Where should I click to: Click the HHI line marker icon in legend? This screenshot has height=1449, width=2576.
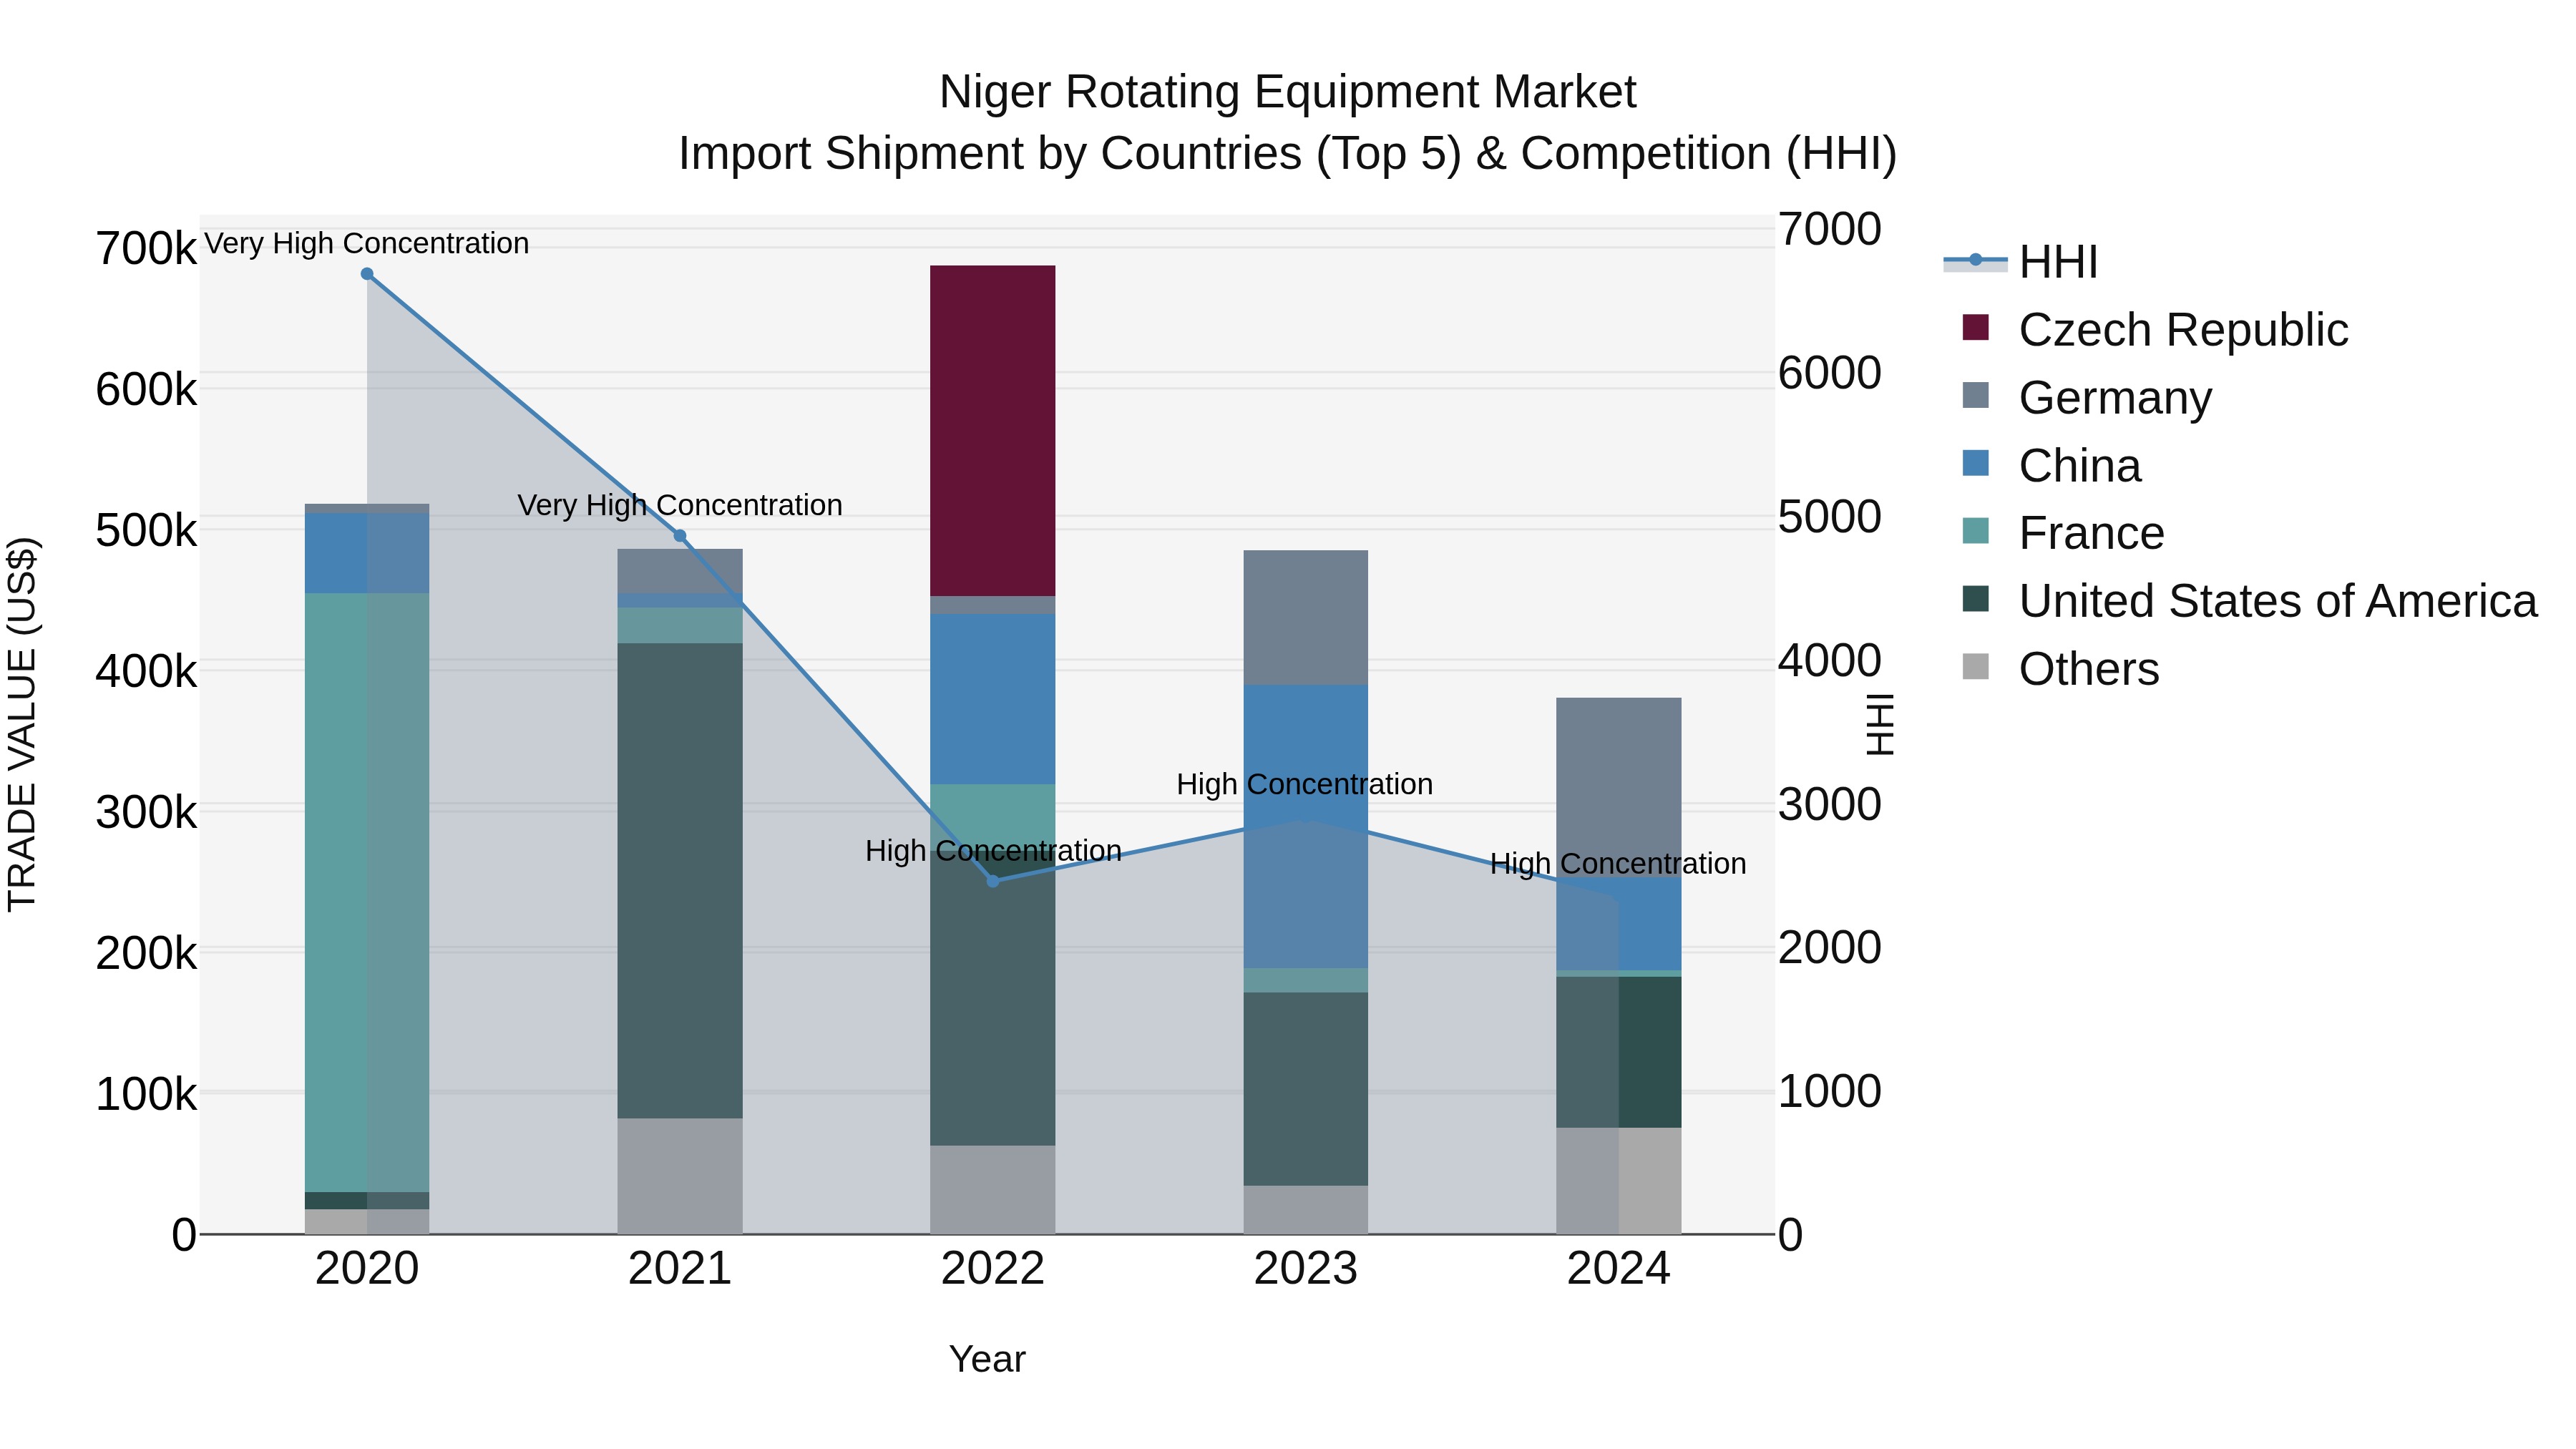tap(1976, 261)
